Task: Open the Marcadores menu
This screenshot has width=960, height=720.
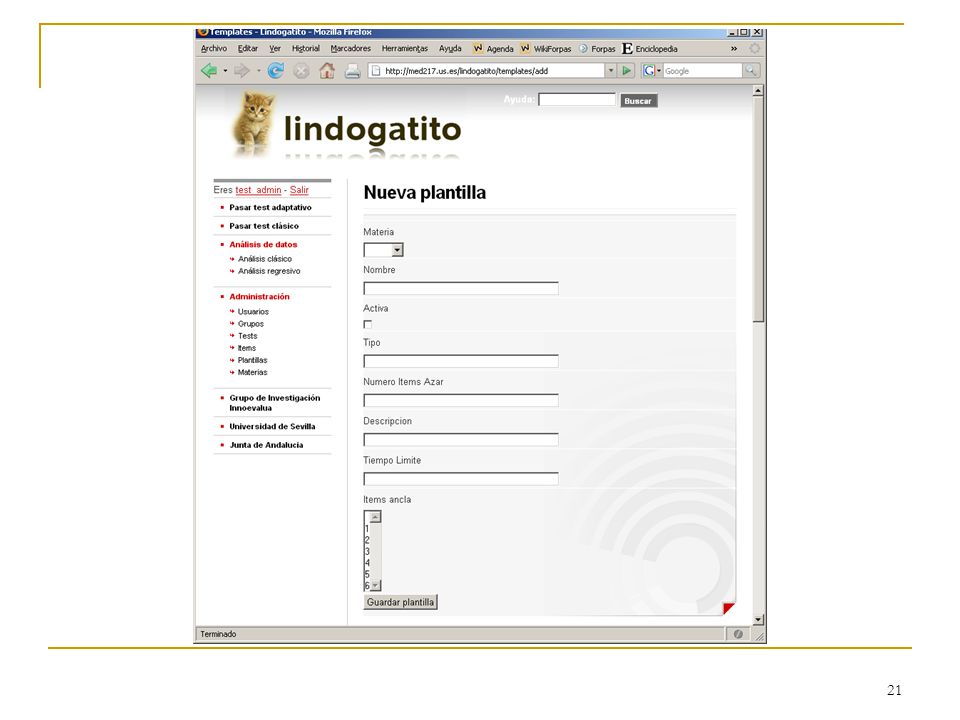Action: [x=350, y=48]
